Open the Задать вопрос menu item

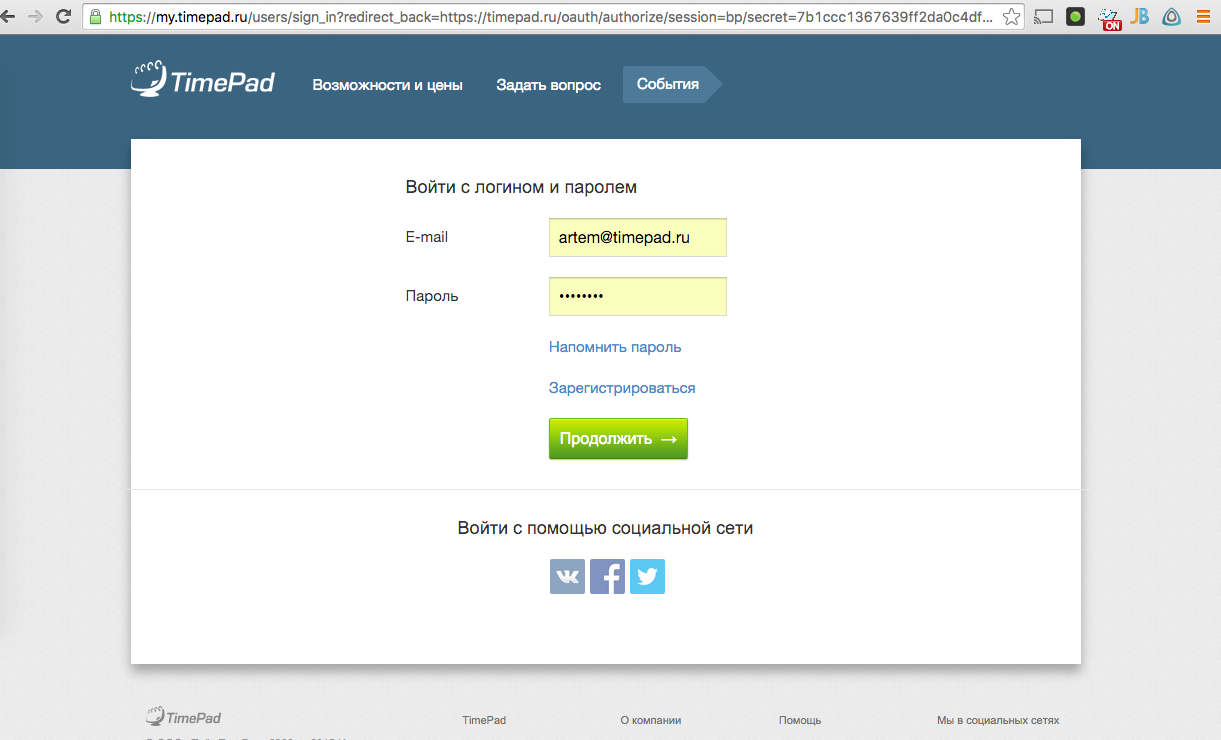[548, 85]
